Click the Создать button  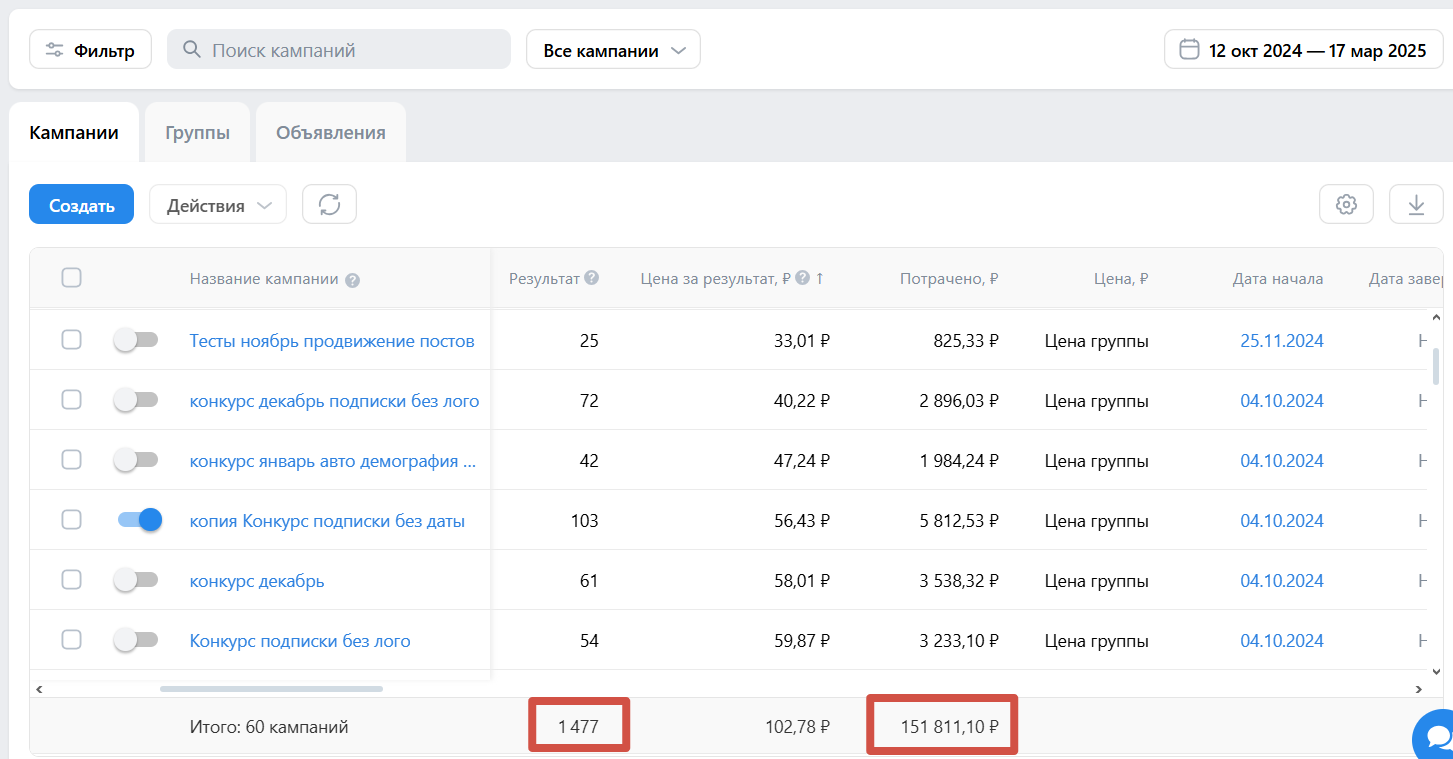coord(82,205)
